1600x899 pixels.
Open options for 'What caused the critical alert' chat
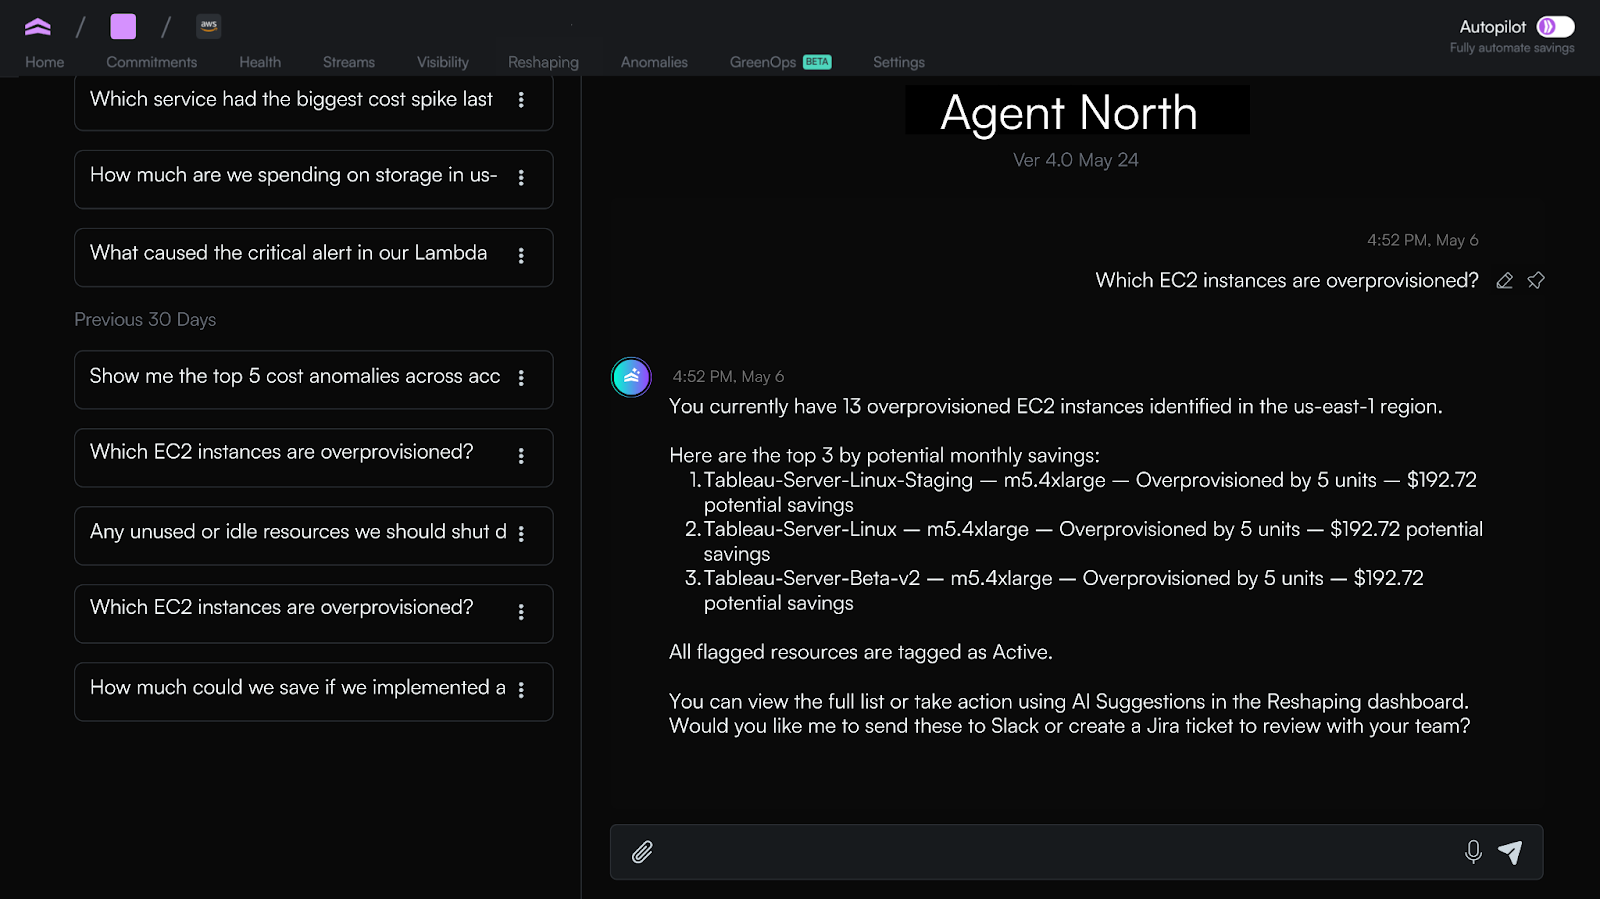pyautogui.click(x=521, y=256)
